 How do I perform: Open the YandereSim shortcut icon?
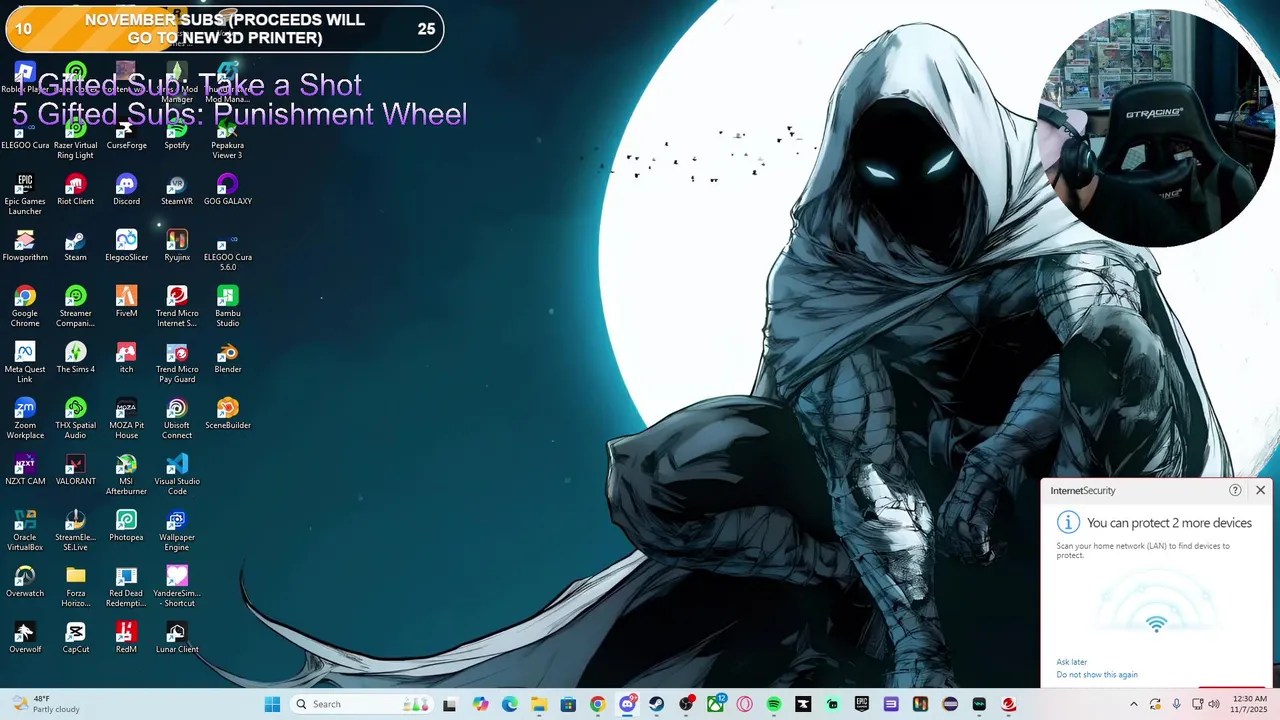point(177,587)
